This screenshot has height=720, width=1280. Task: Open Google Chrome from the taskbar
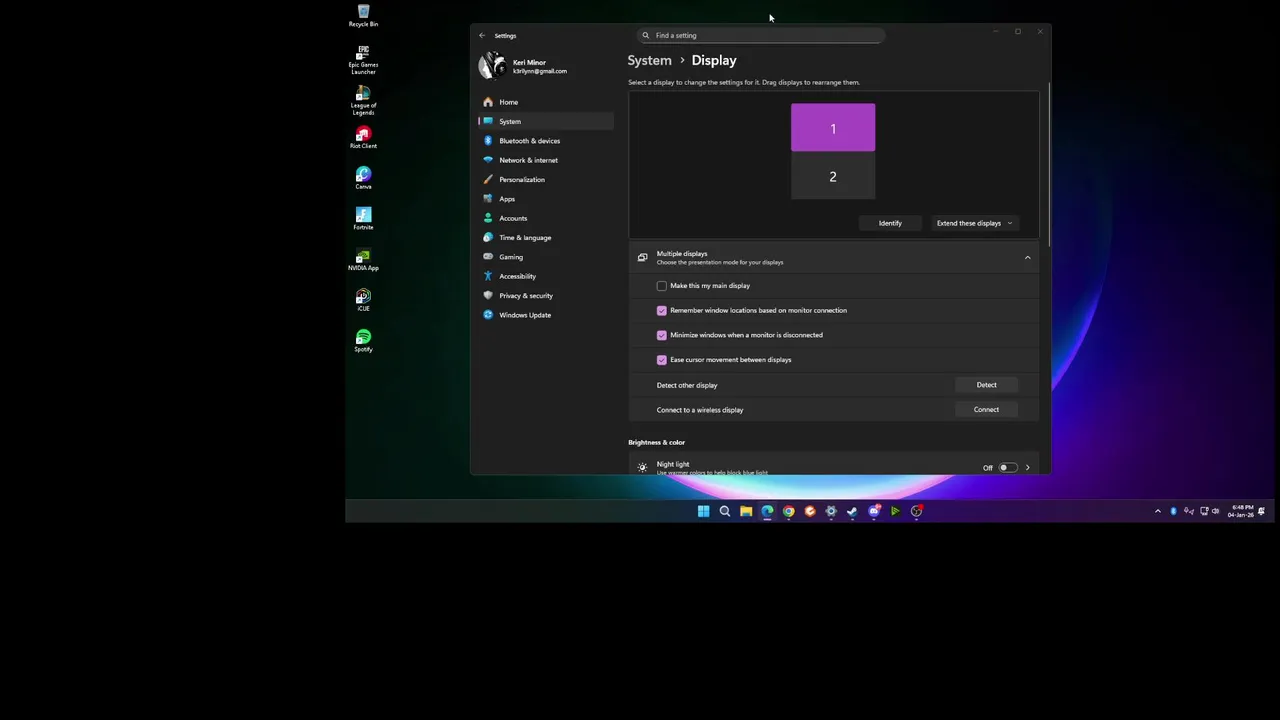[x=789, y=511]
